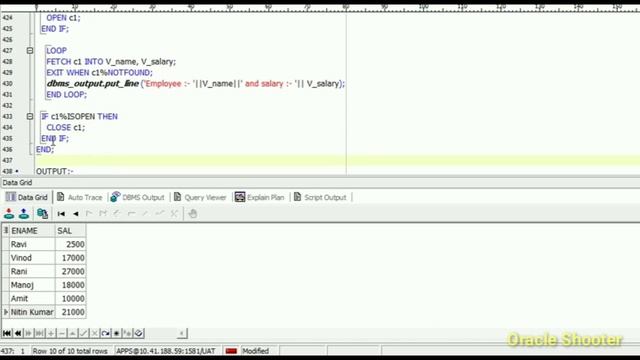Click line number 430 in the gutter
The height and width of the screenshot is (360, 640).
coord(7,84)
